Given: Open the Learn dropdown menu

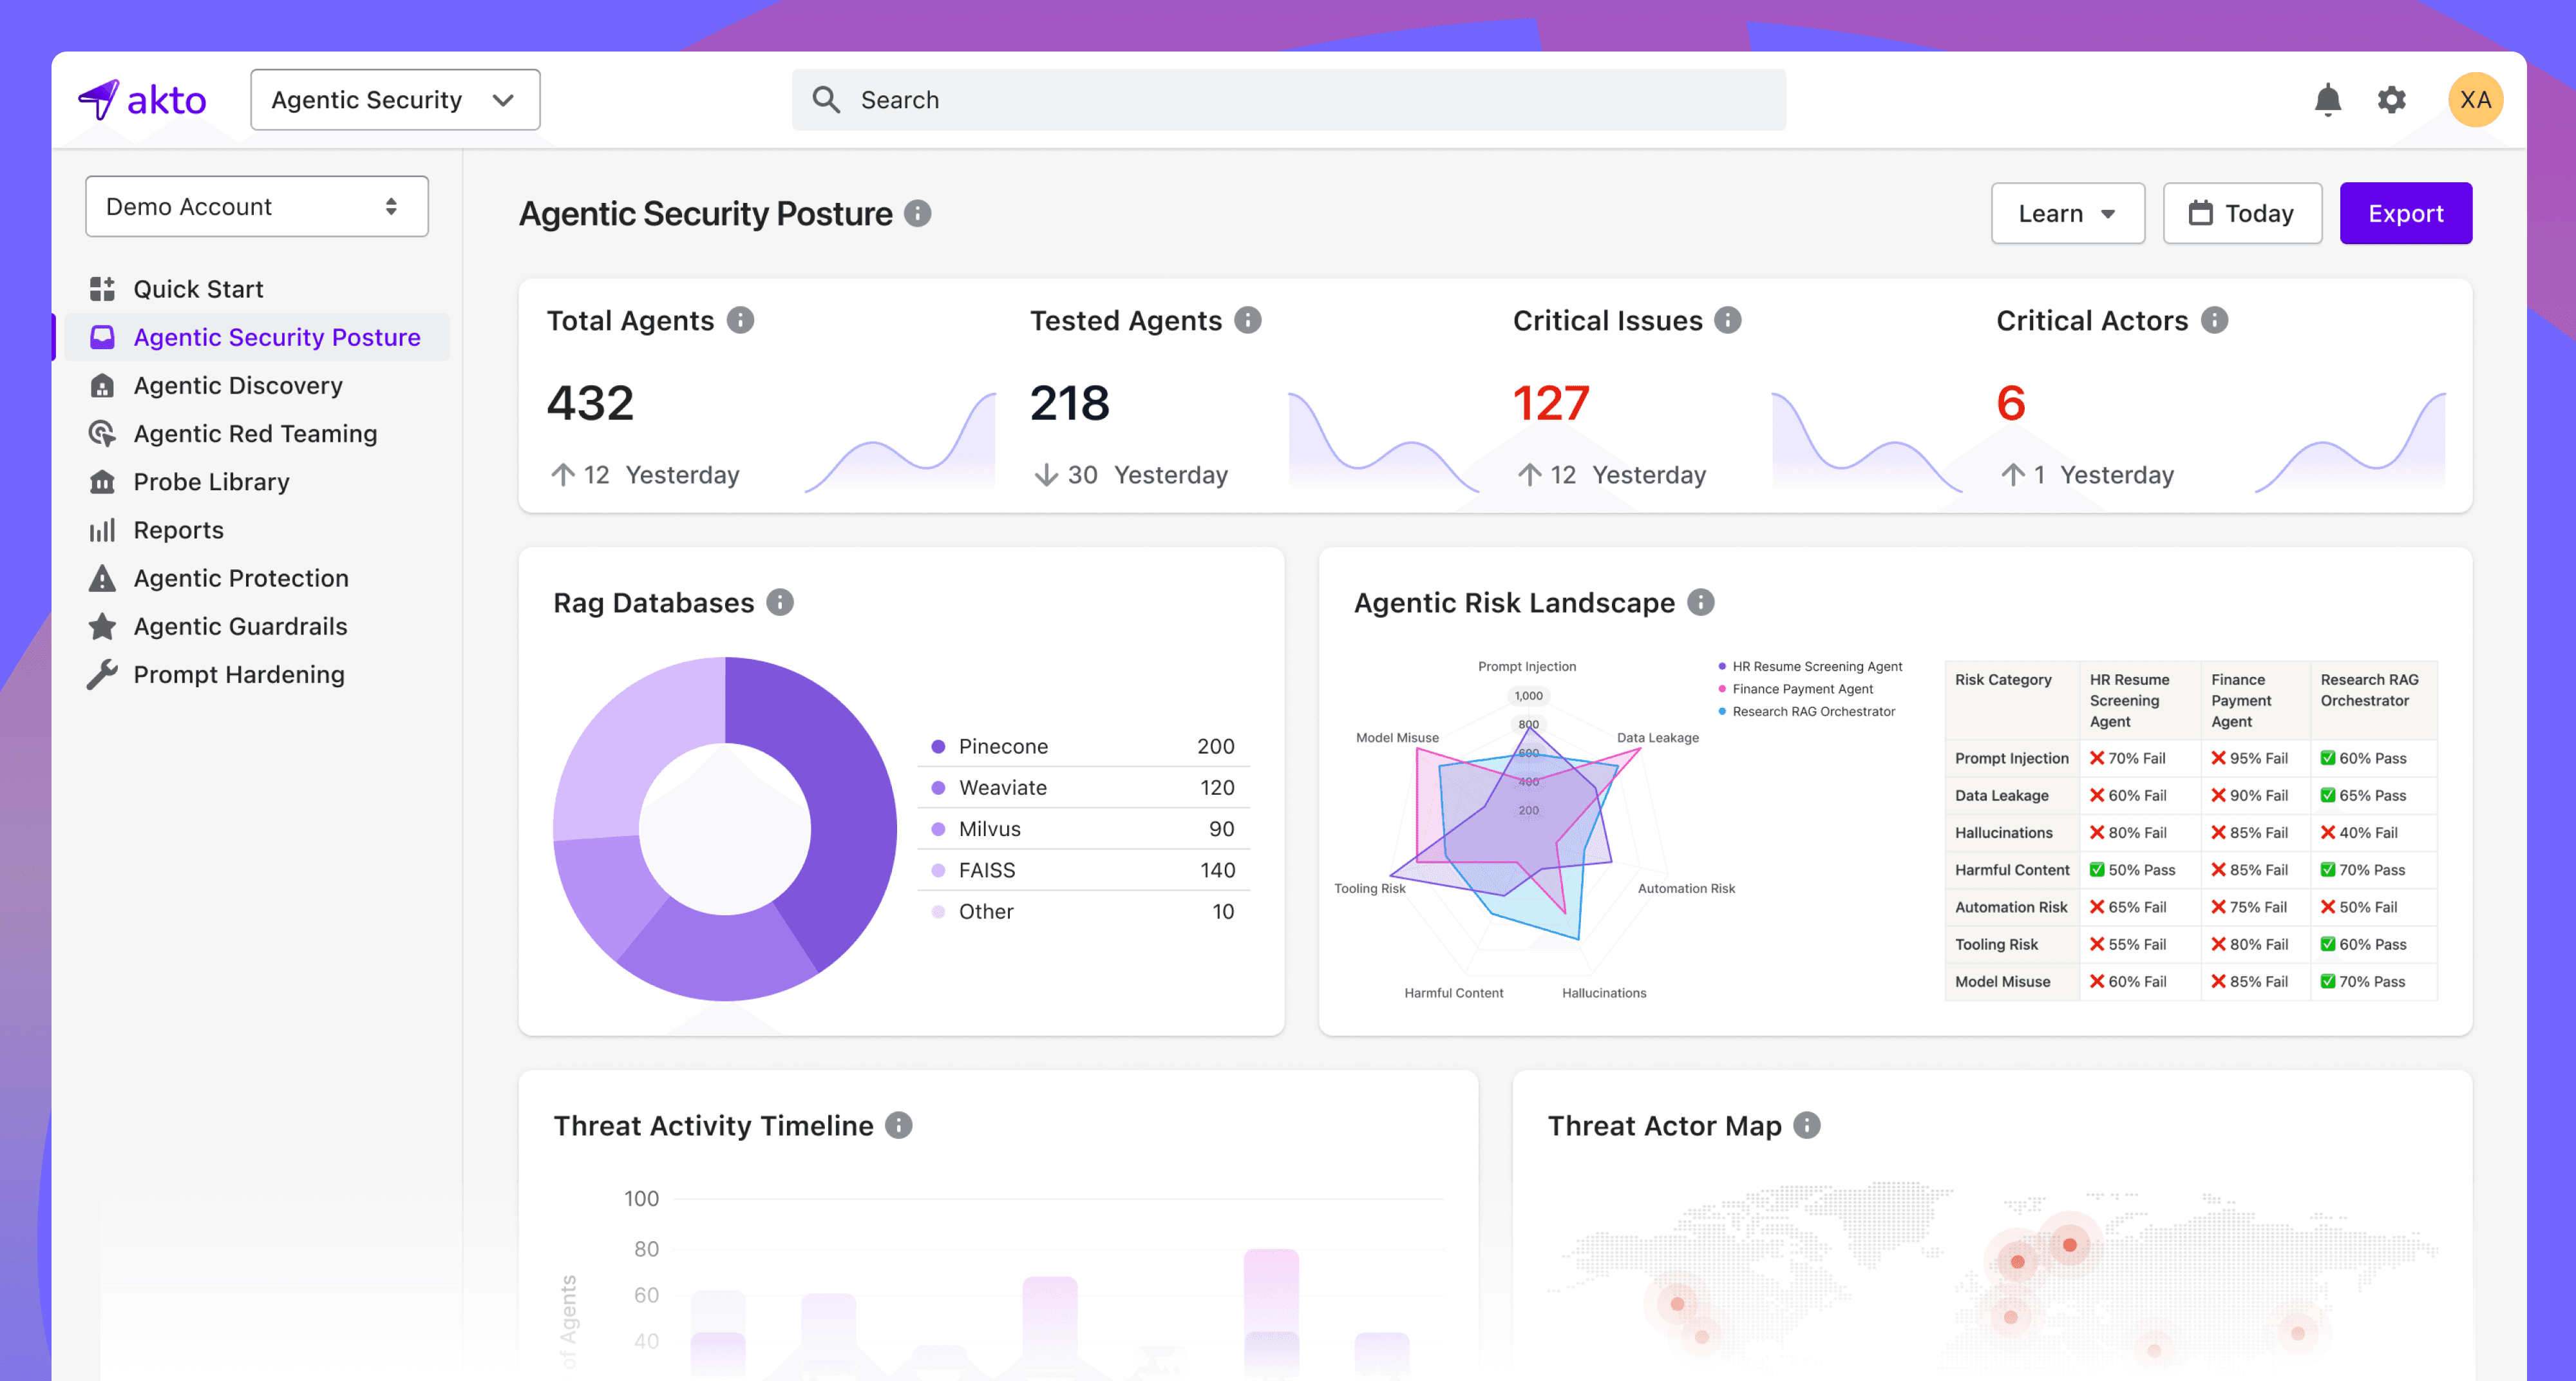Looking at the screenshot, I should 2067,213.
